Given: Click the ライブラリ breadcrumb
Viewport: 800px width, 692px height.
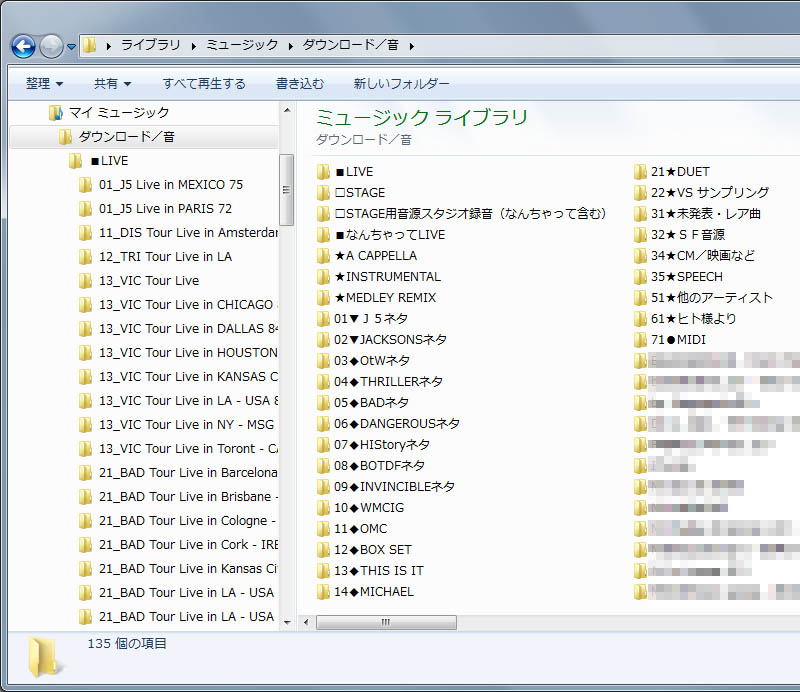Looking at the screenshot, I should (151, 45).
